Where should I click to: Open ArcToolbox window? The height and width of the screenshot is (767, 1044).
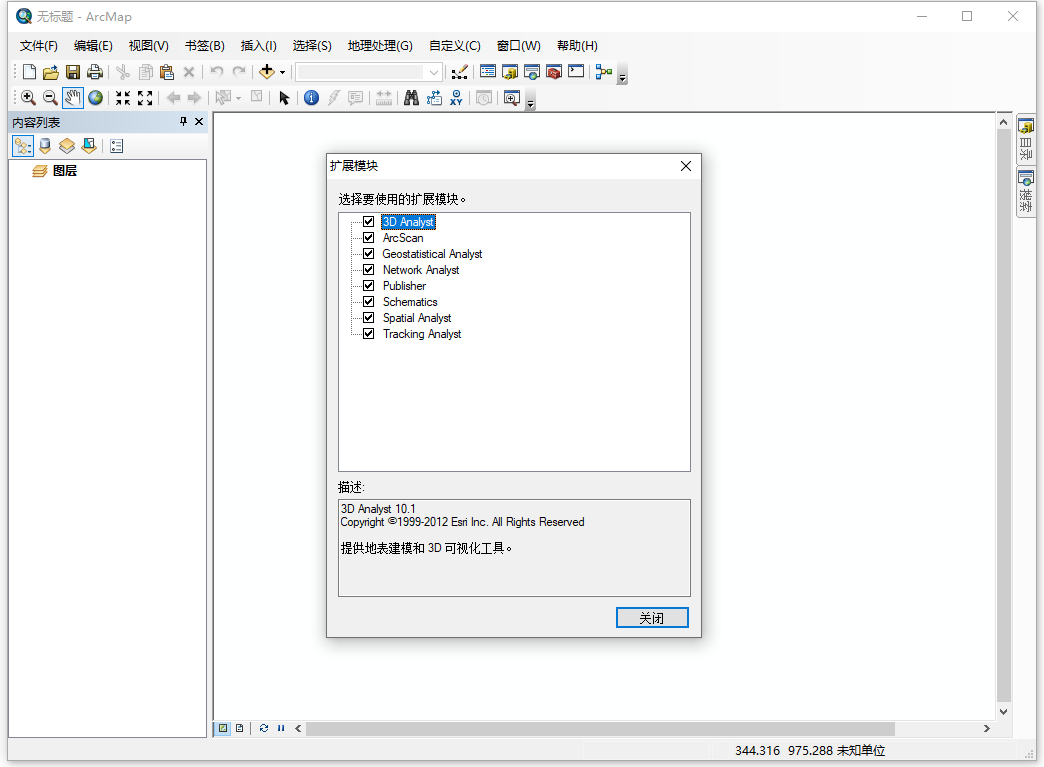(554, 72)
